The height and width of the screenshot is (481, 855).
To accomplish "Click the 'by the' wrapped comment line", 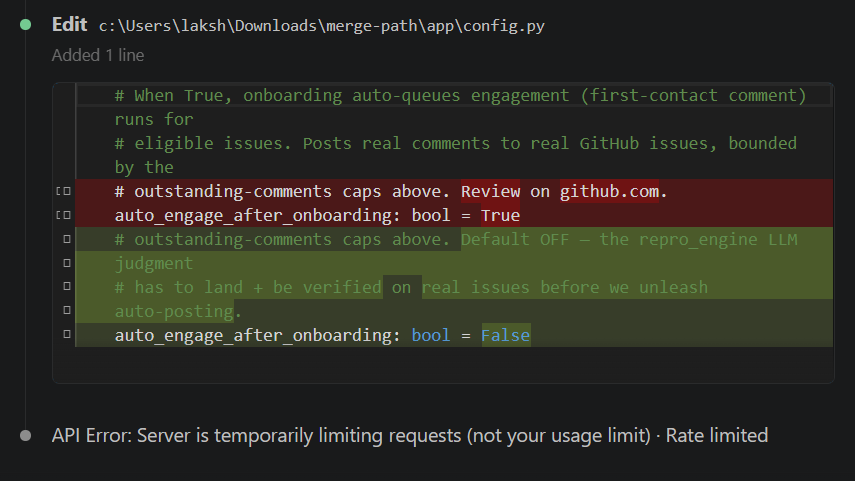I will [144, 167].
